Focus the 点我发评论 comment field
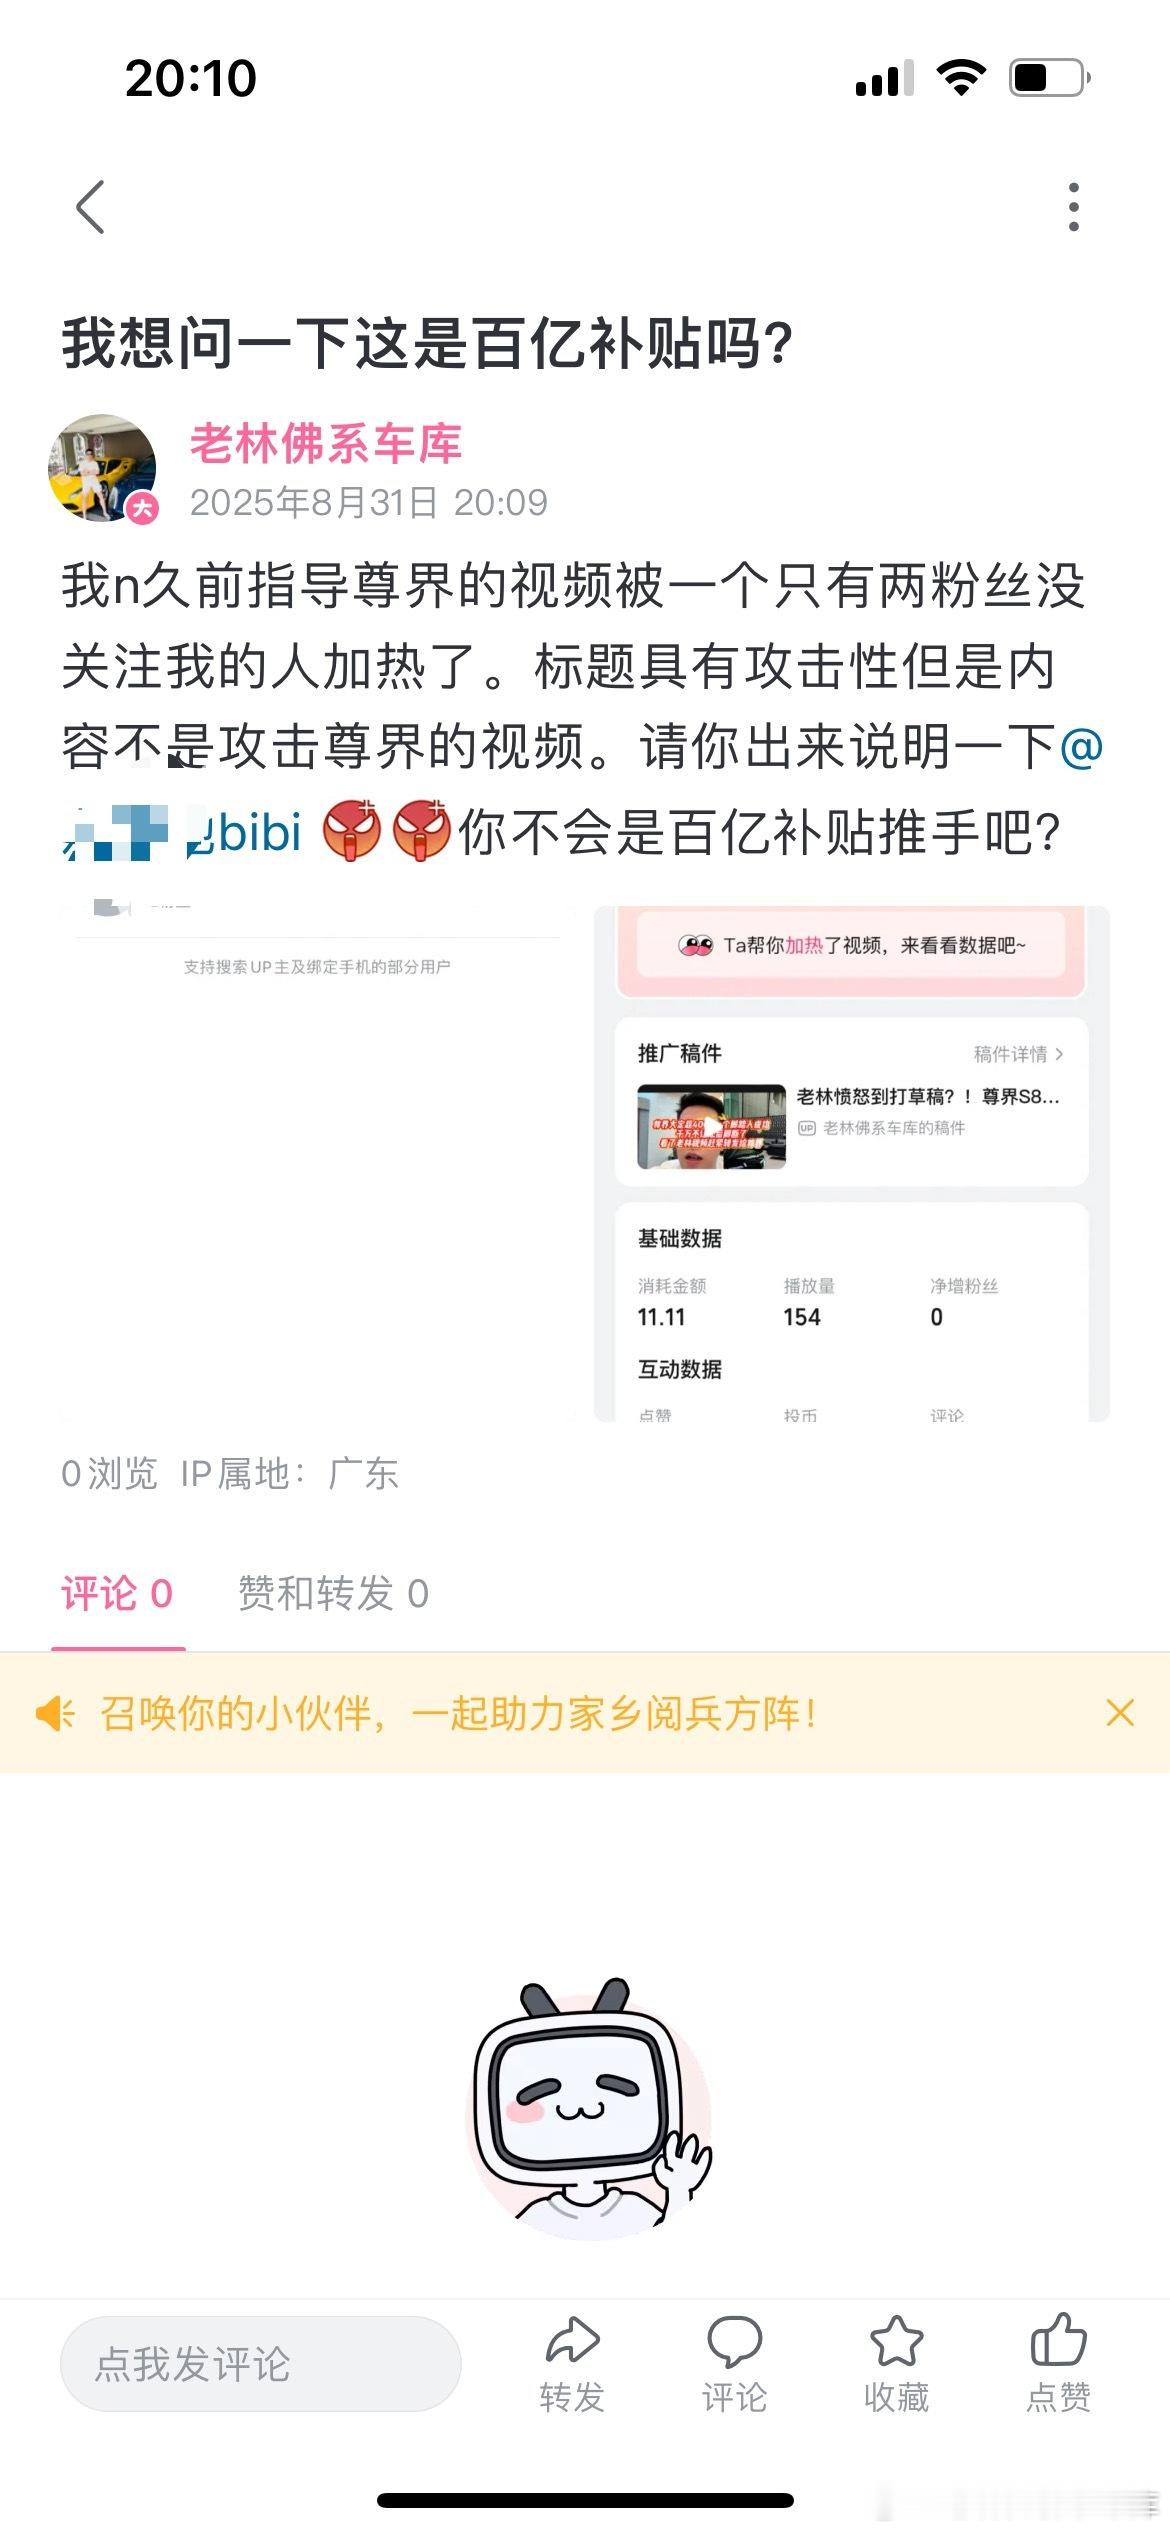 (x=261, y=2364)
